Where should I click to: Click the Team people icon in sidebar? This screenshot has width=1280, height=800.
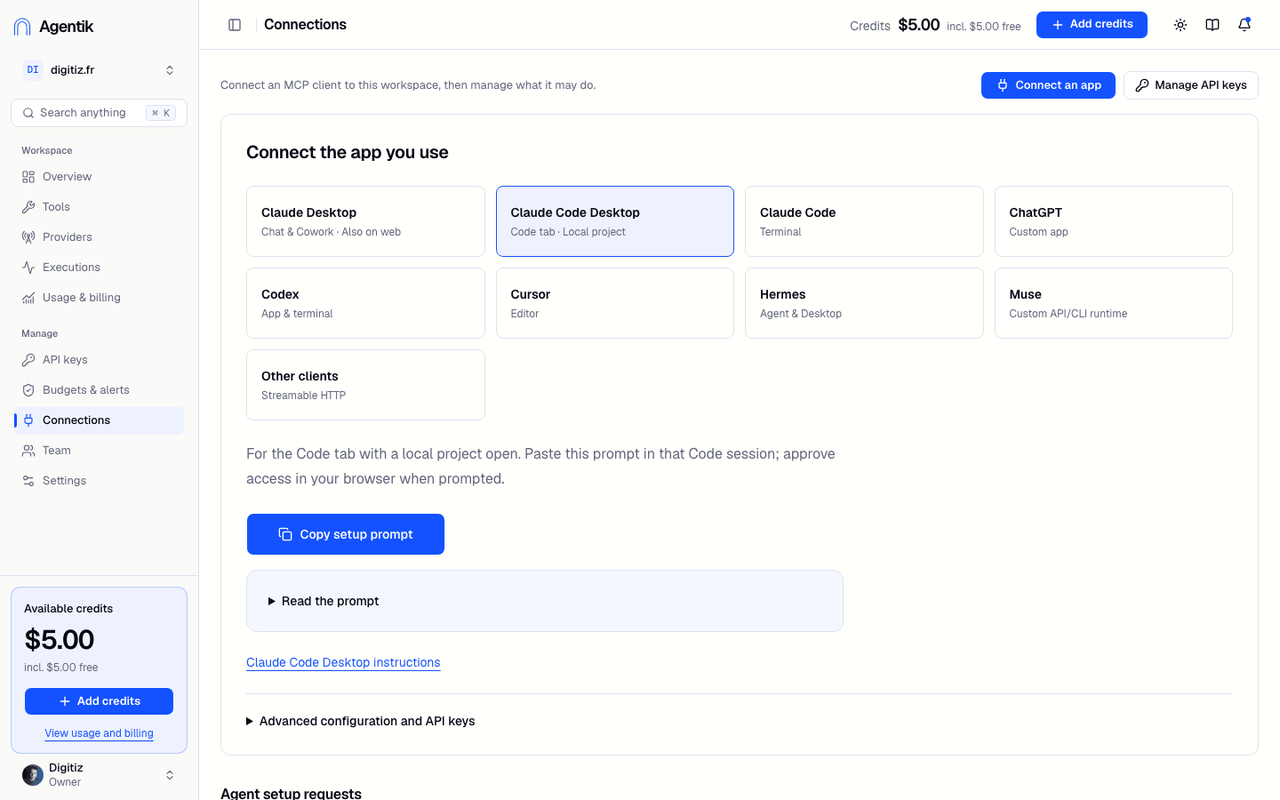(28, 450)
